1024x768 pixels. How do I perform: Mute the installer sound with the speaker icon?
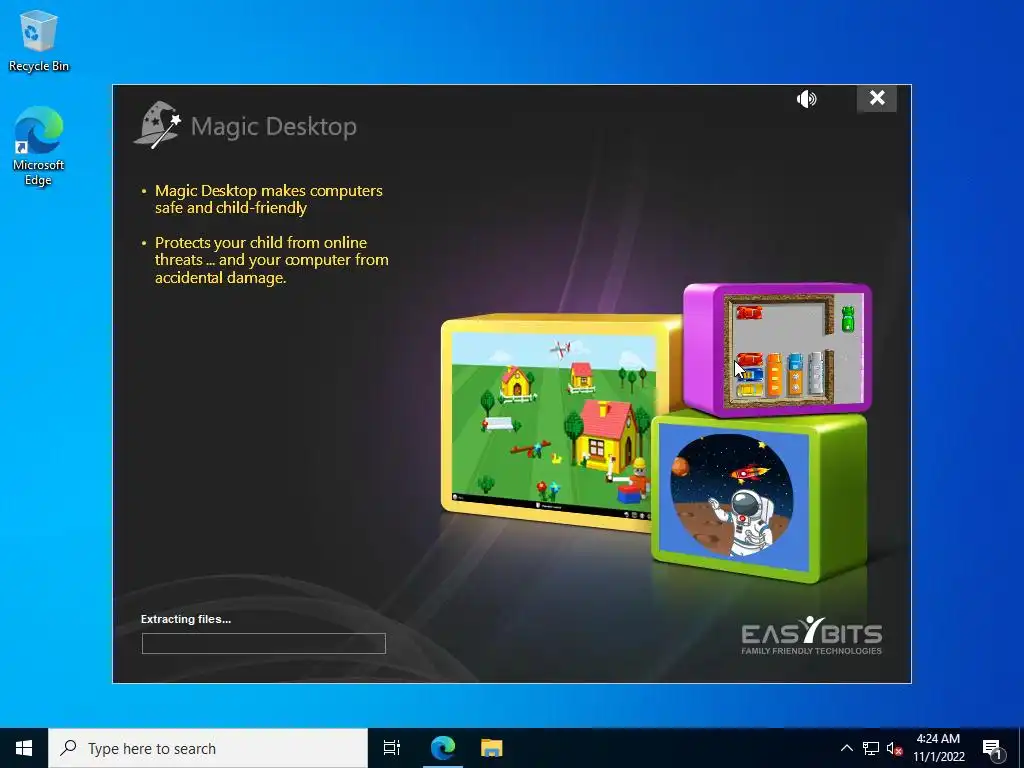pyautogui.click(x=807, y=99)
